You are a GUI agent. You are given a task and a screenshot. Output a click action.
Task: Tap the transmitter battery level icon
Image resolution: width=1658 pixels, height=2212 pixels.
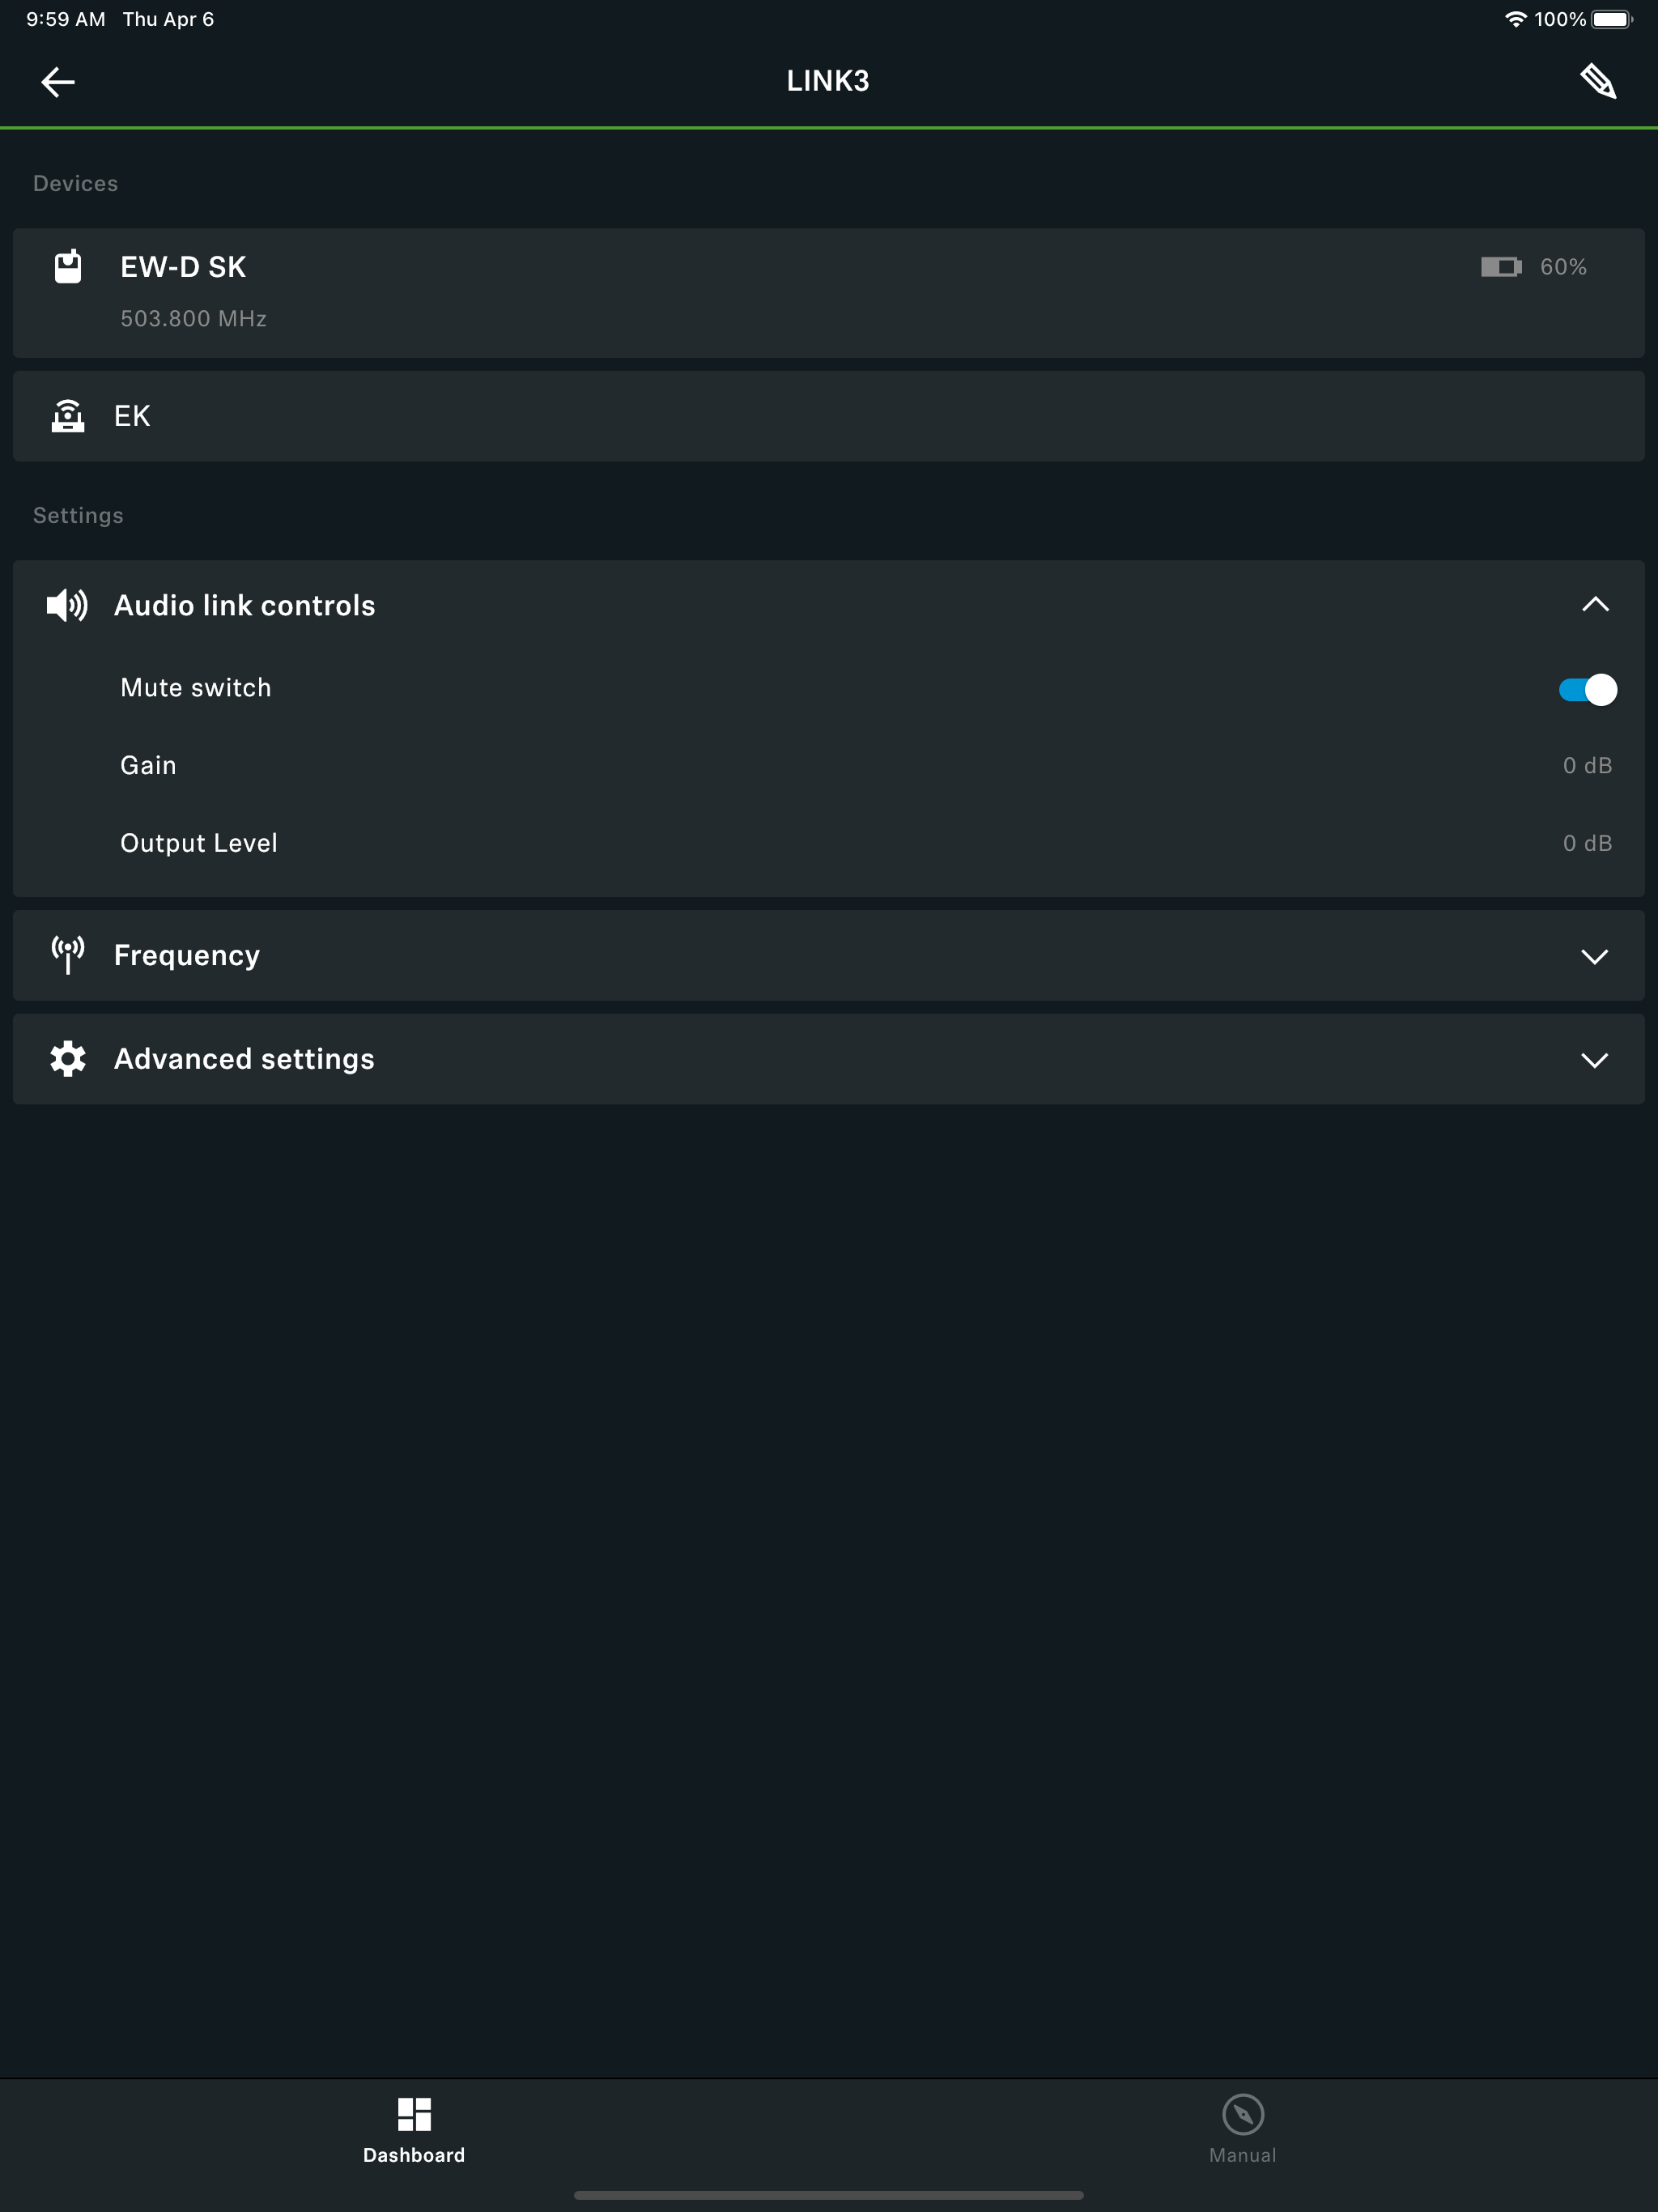click(1501, 267)
